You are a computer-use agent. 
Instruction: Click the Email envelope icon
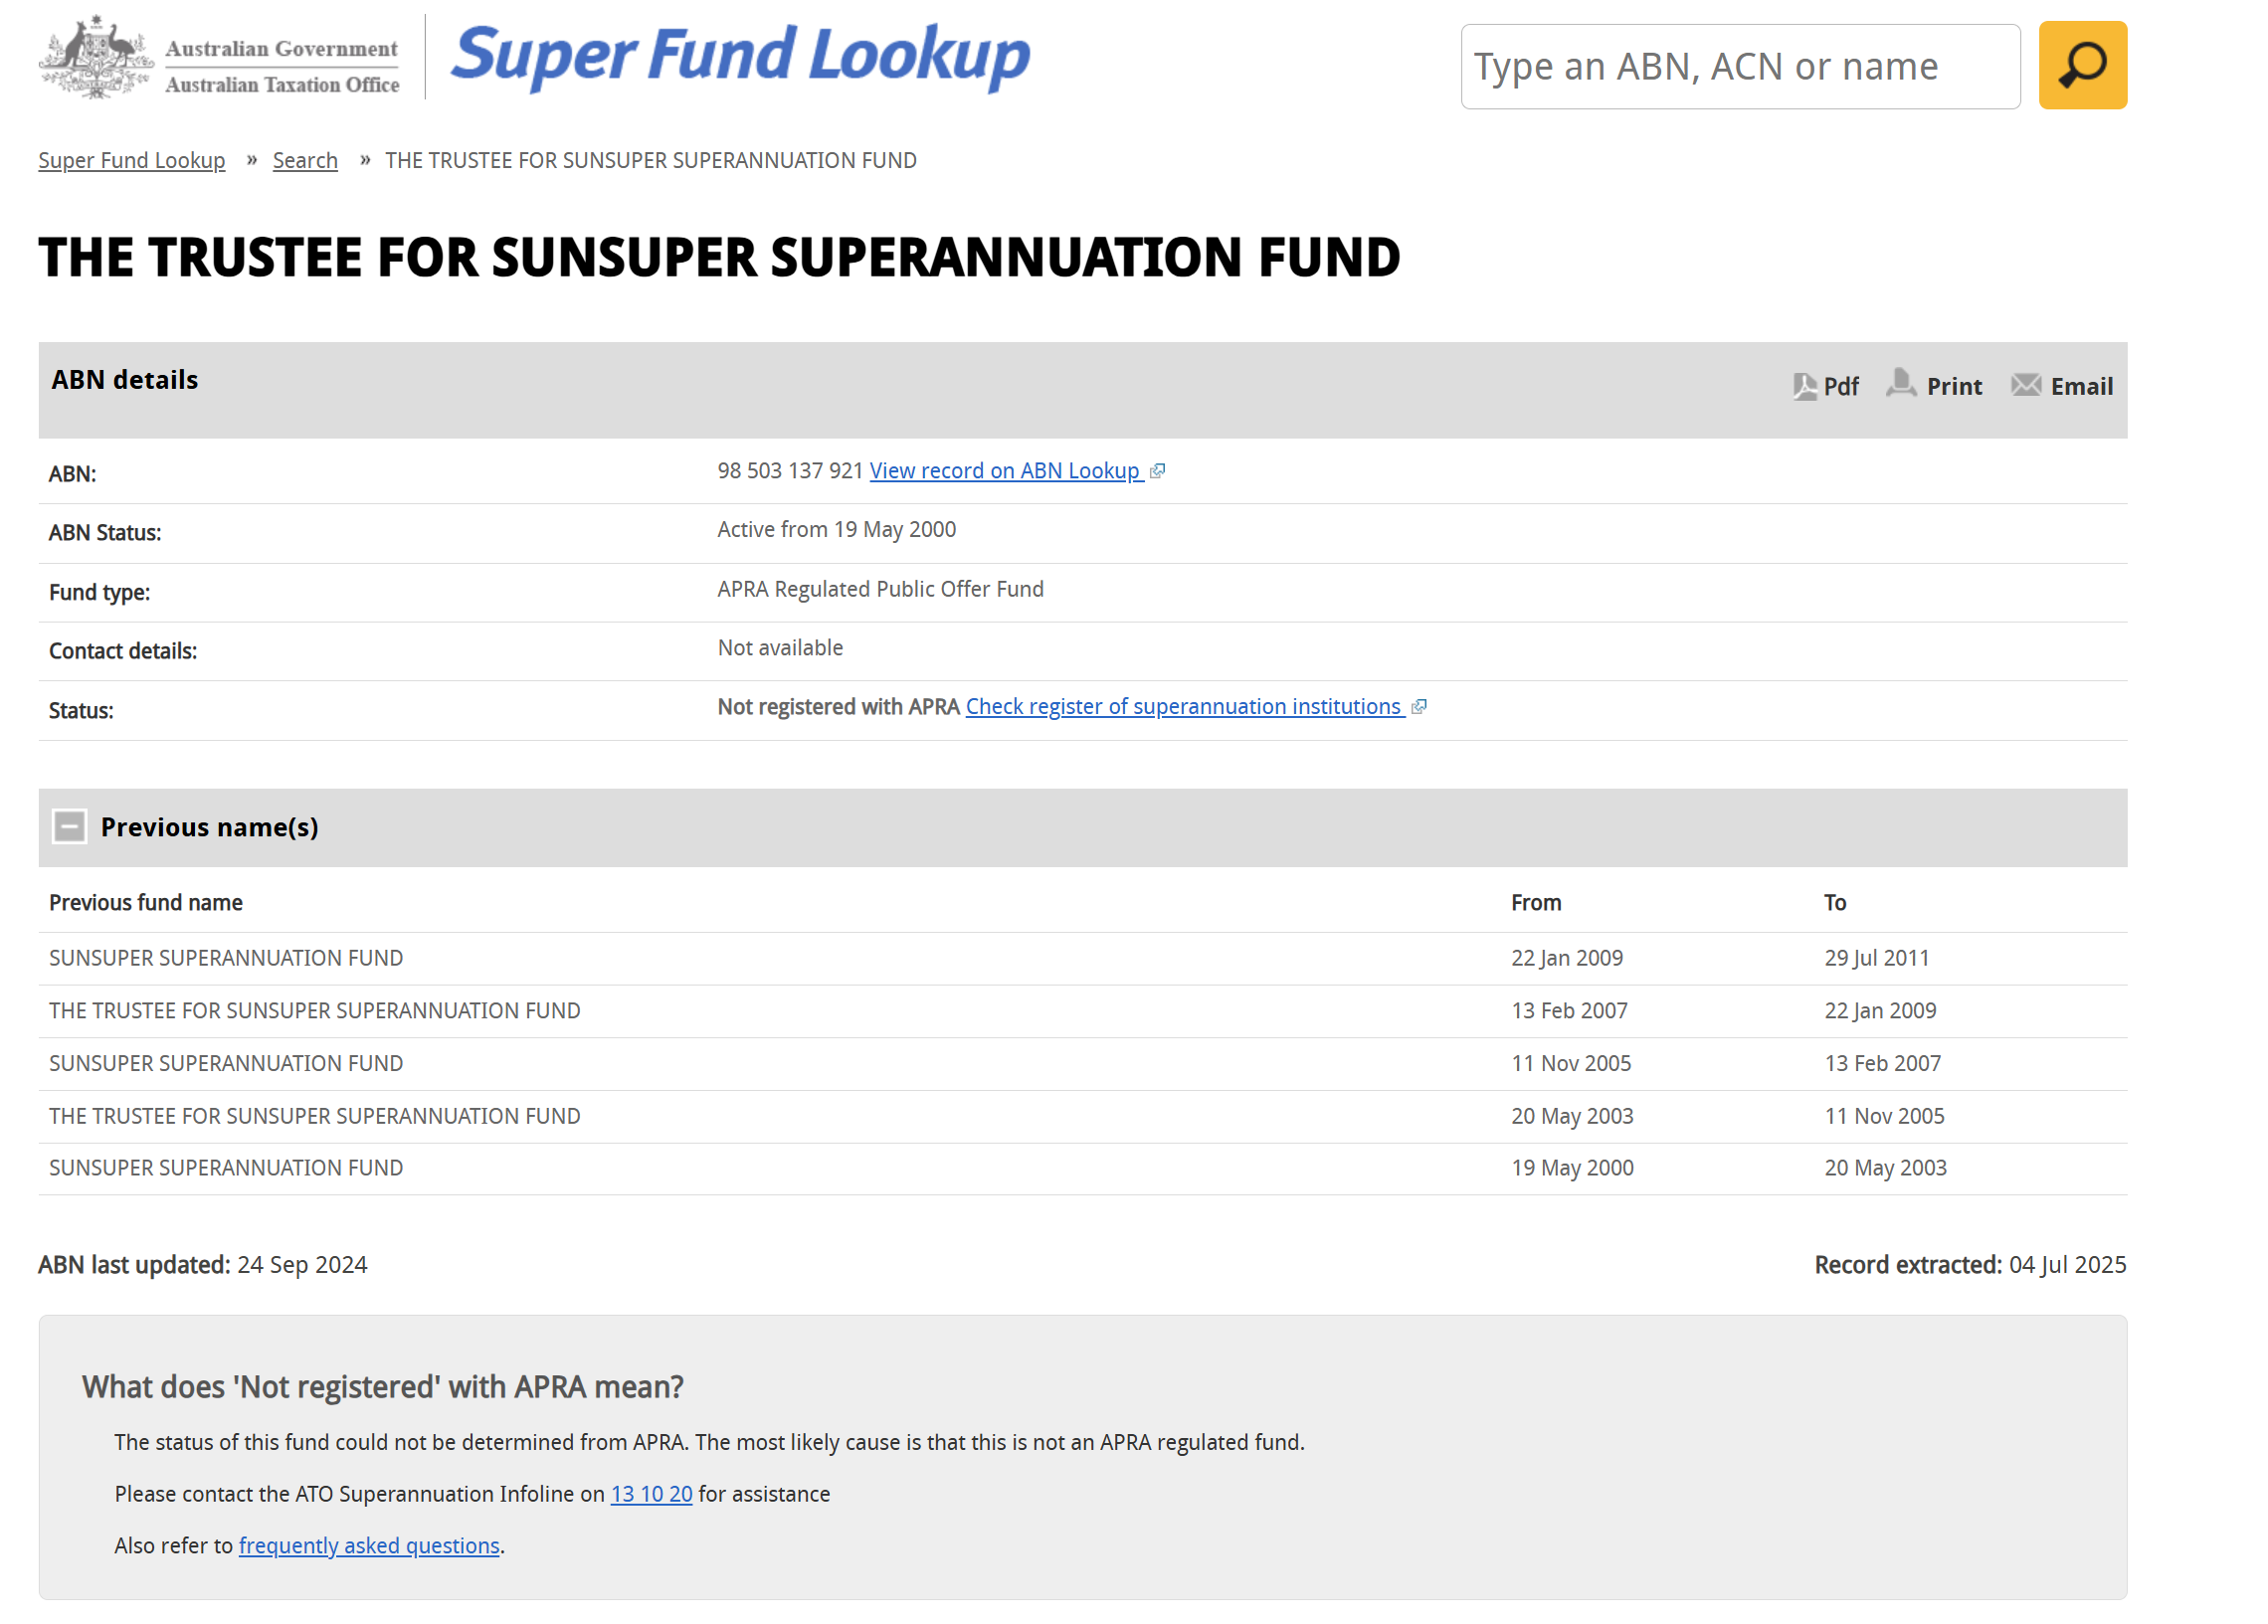coord(2025,385)
